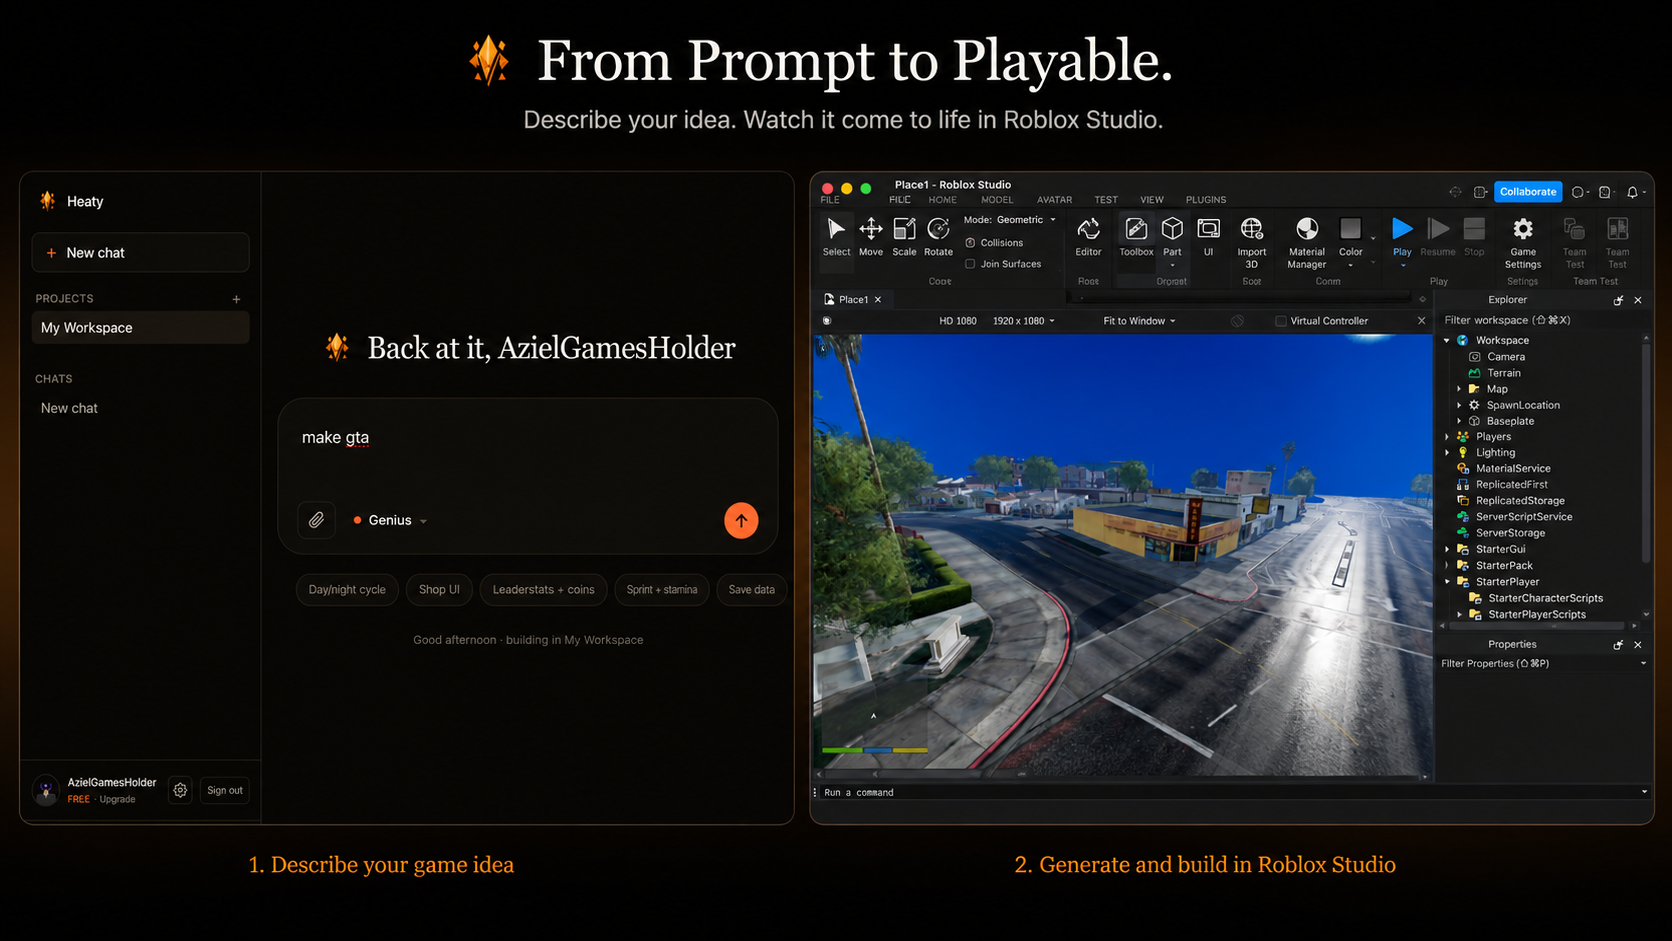The height and width of the screenshot is (941, 1672).
Task: Pop out the Explorer panel
Action: pyautogui.click(x=1618, y=300)
